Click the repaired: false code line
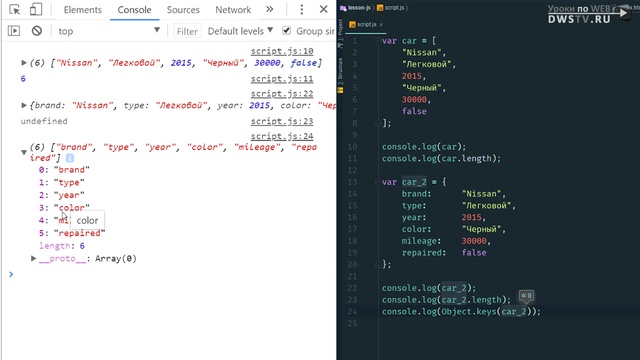The width and height of the screenshot is (640, 360). 444,253
